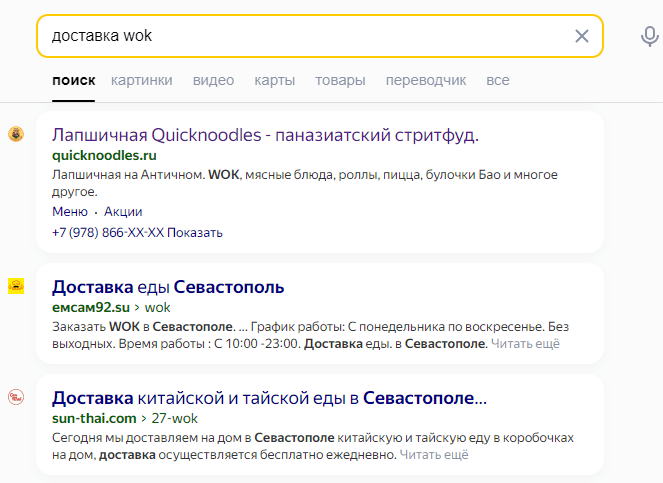Open the Акции sitelink

pos(123,211)
